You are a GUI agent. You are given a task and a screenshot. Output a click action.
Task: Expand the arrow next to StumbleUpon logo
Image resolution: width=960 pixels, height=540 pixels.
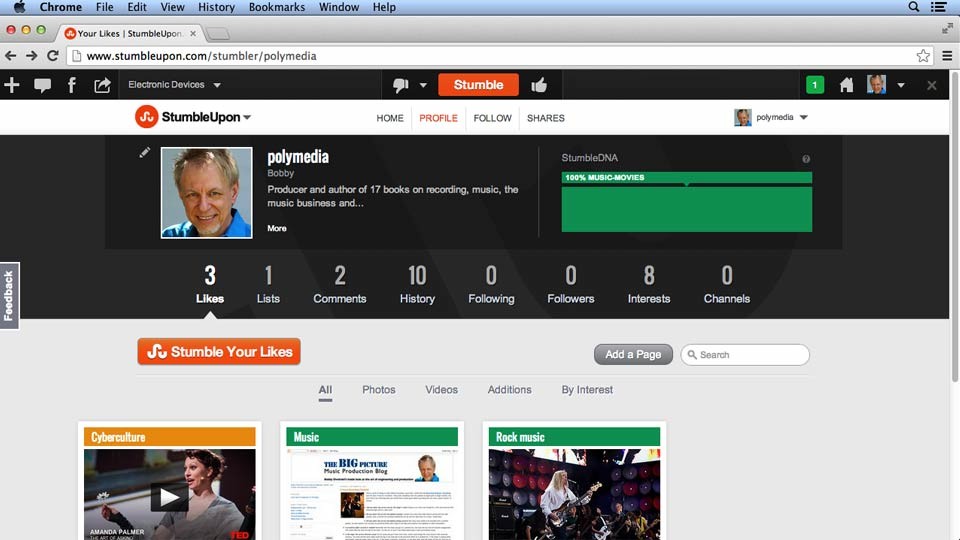247,118
